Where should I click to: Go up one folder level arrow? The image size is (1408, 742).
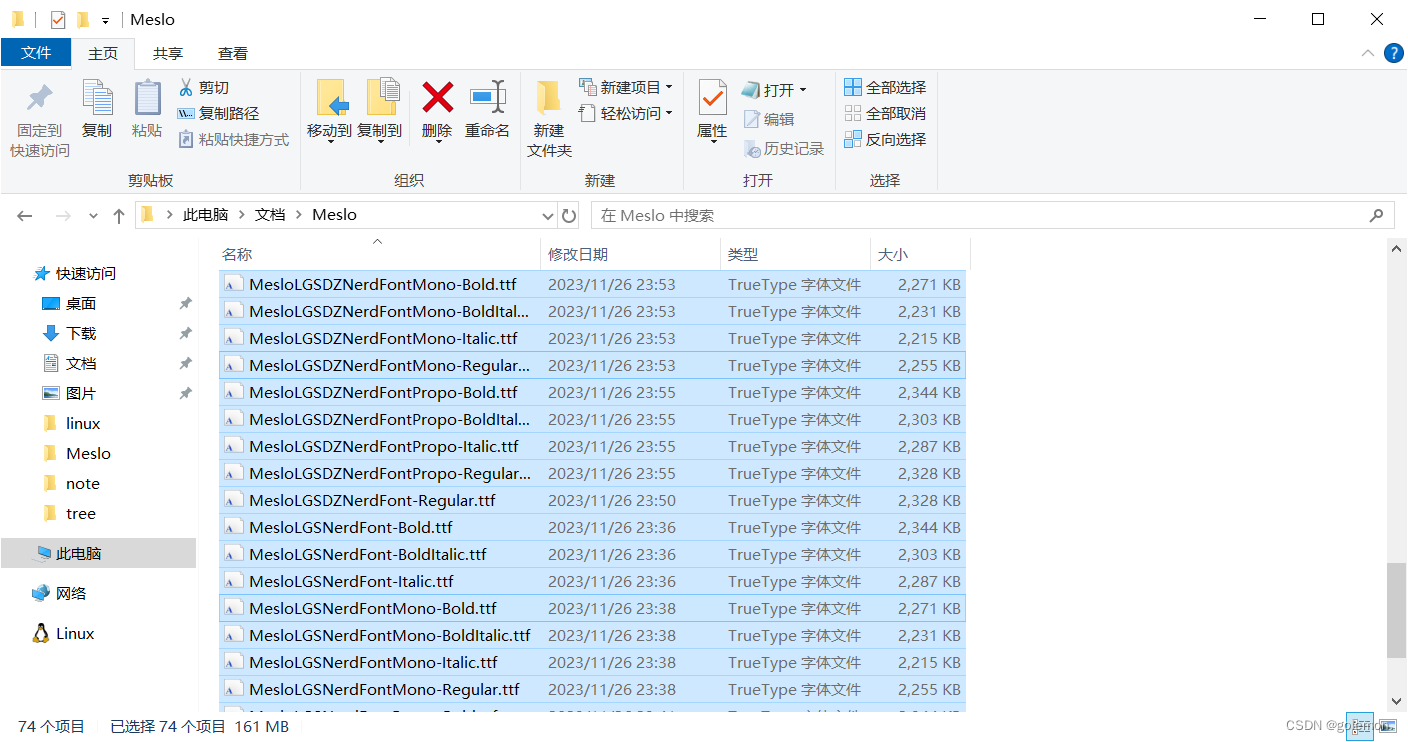coord(119,215)
